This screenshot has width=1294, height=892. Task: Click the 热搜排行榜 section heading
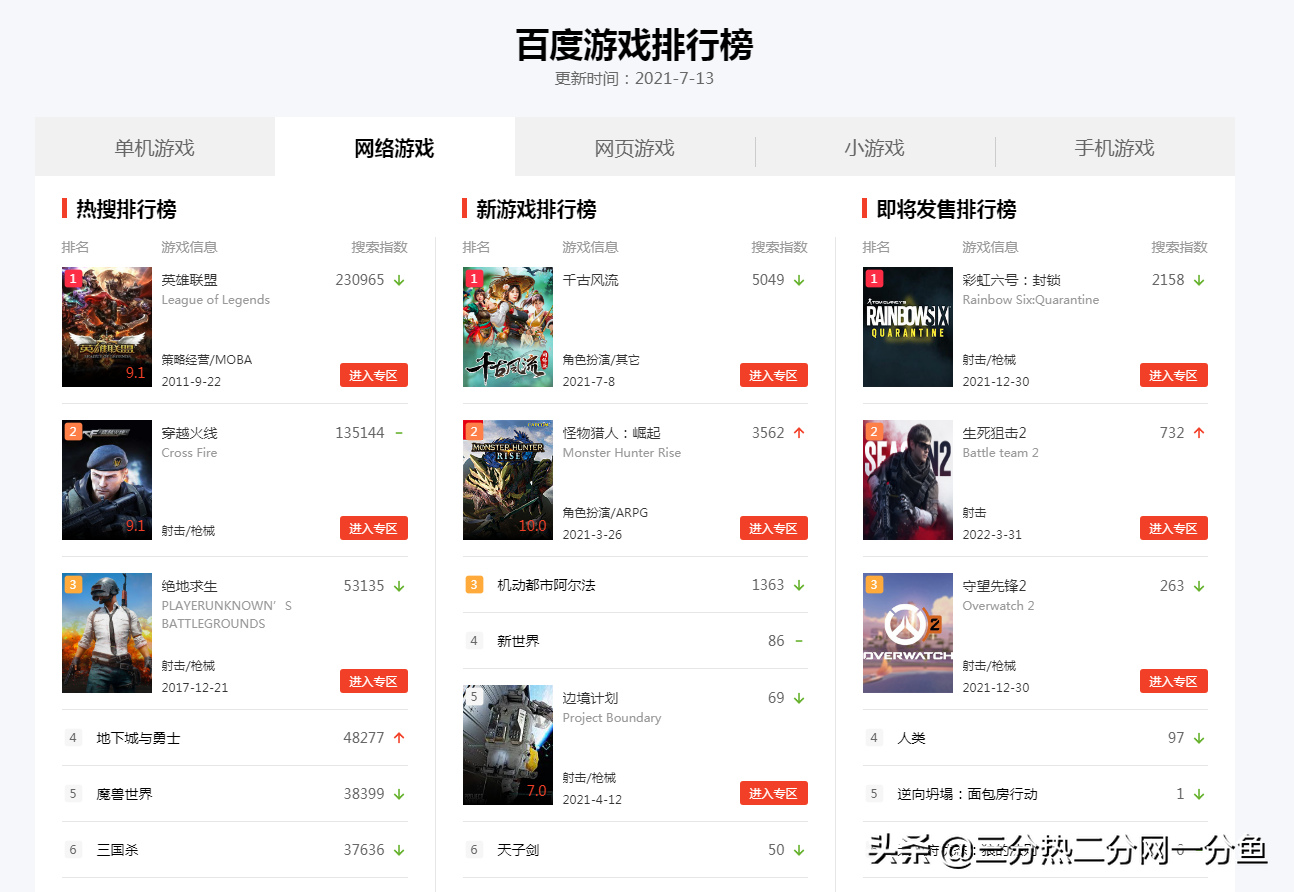(126, 209)
